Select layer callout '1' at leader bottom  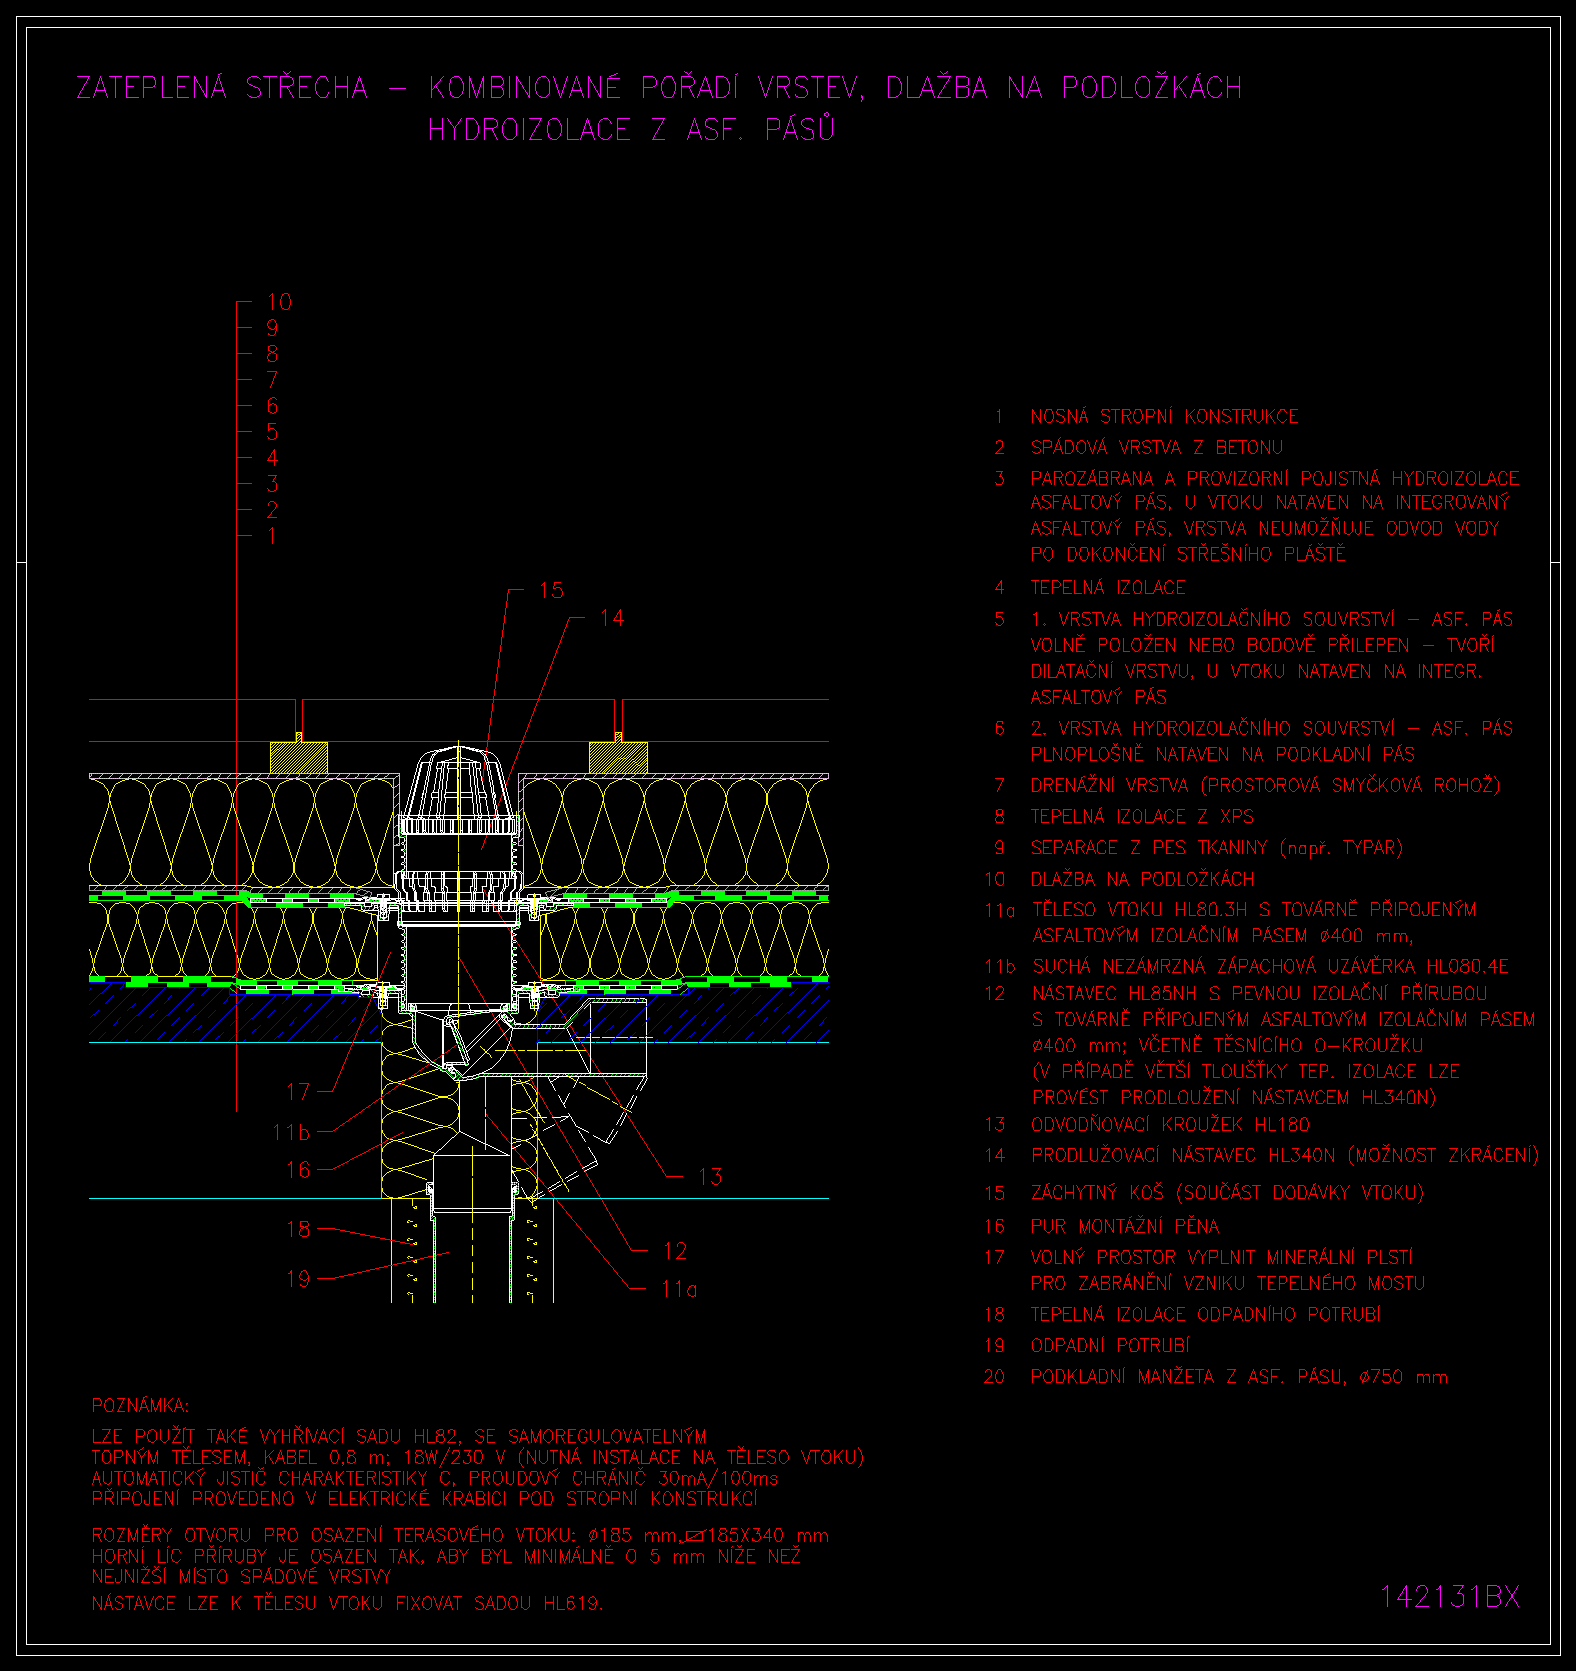click(271, 535)
